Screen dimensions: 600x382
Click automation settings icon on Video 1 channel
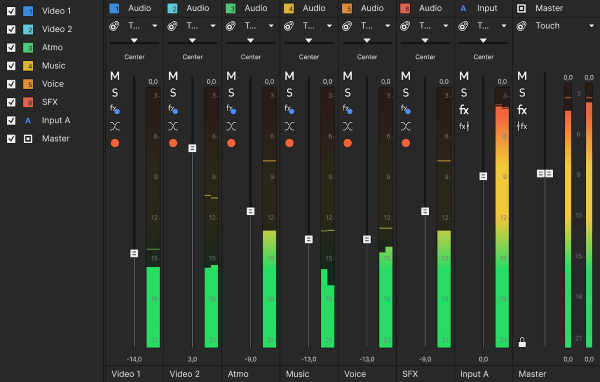114,26
